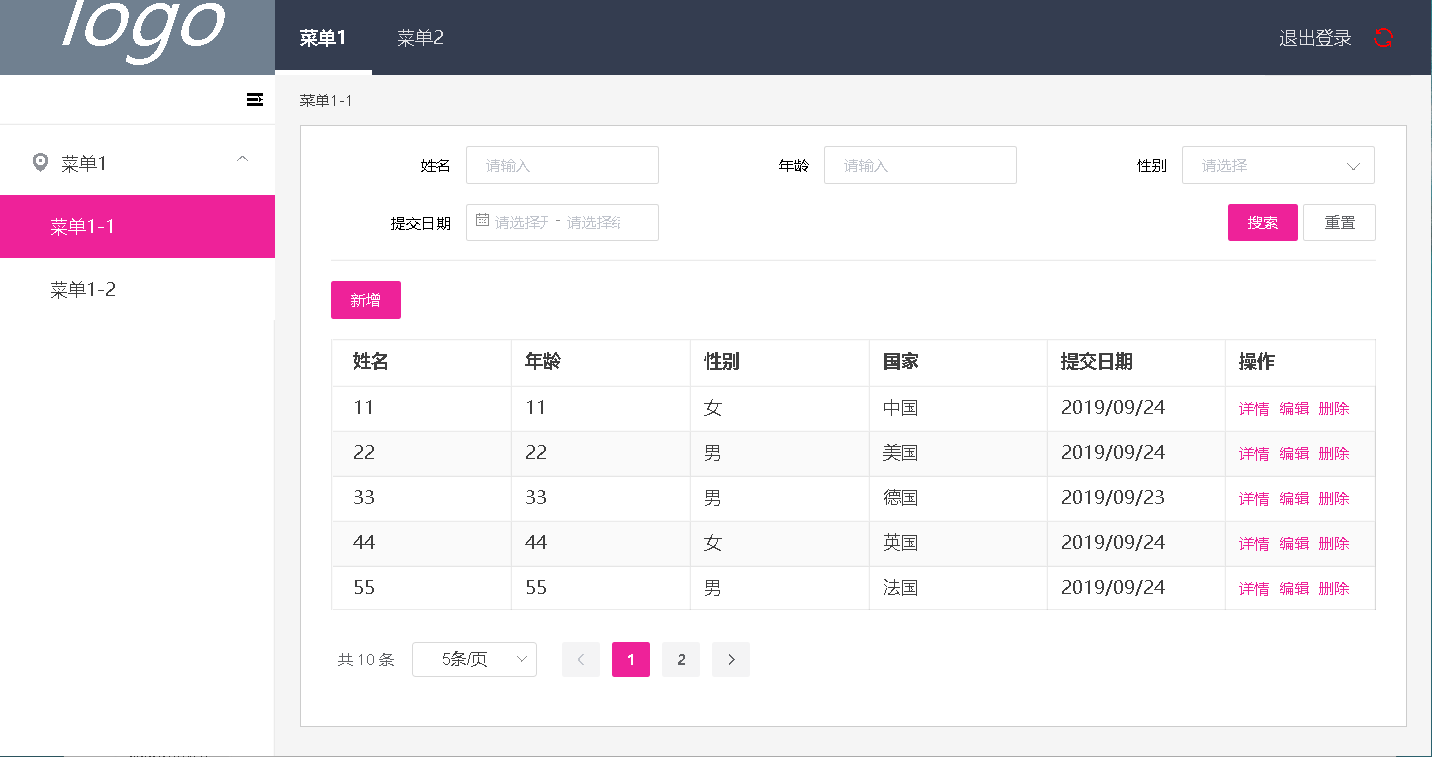Go to previous page arrow

point(581,659)
